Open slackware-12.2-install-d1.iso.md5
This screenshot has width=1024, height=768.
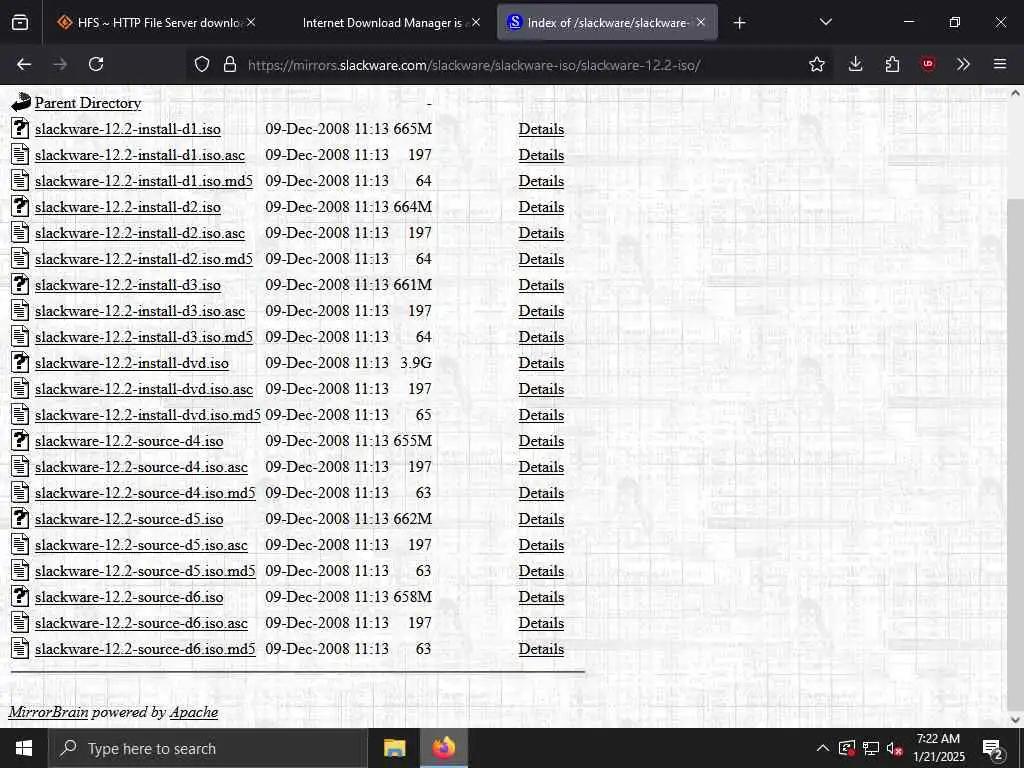(144, 181)
